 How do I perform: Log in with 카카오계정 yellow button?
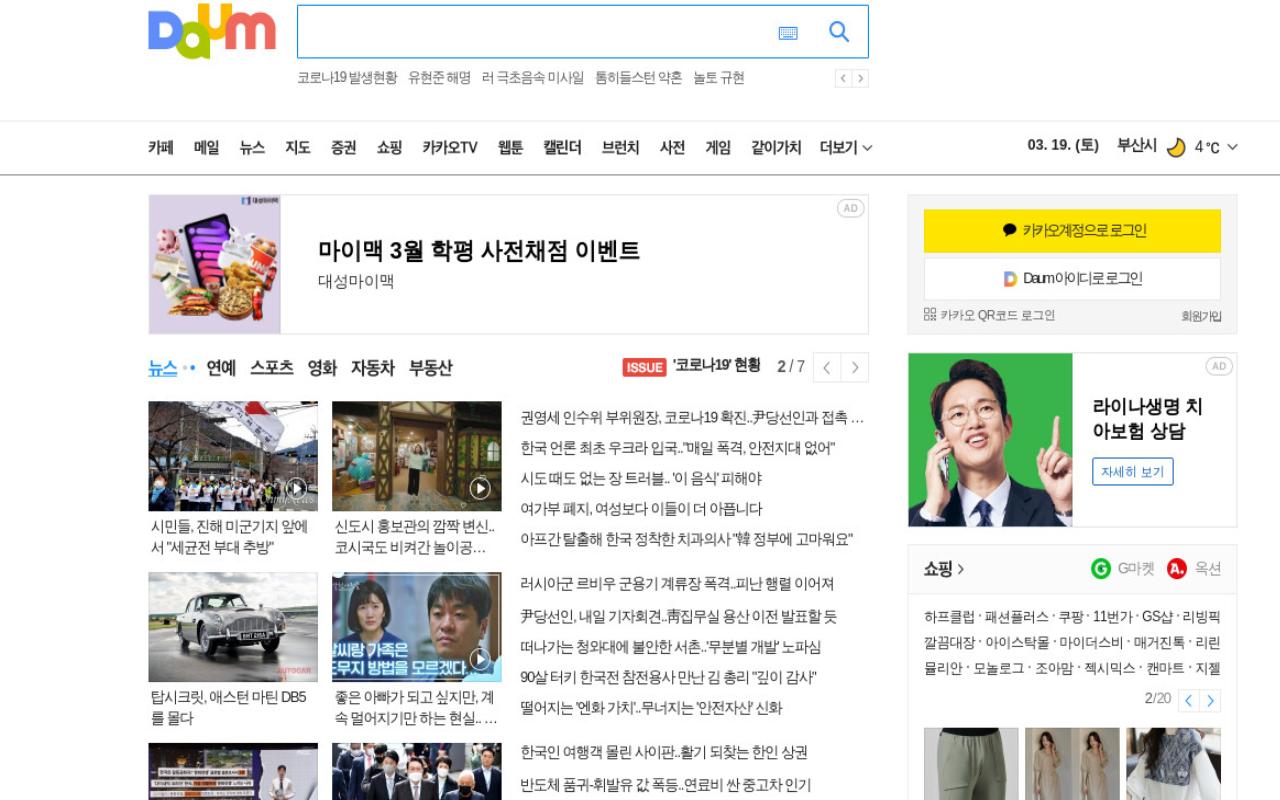click(1072, 230)
